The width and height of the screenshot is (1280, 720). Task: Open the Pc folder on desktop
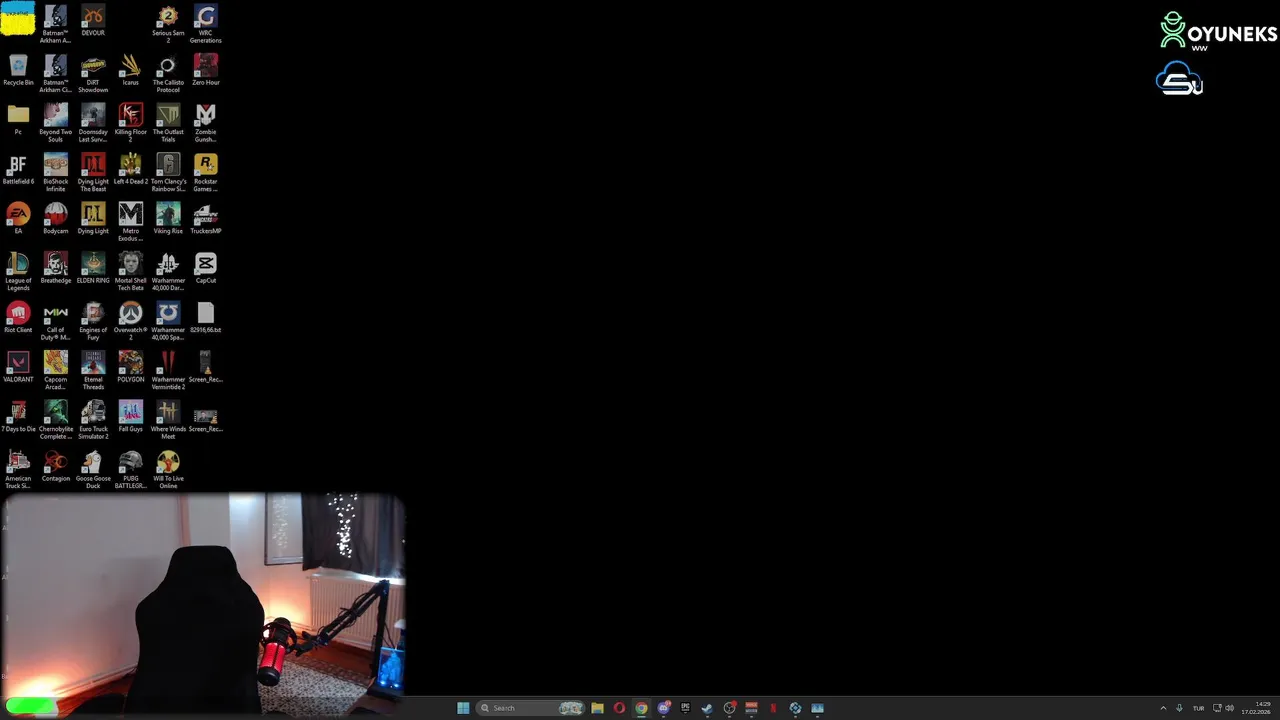pos(18,119)
